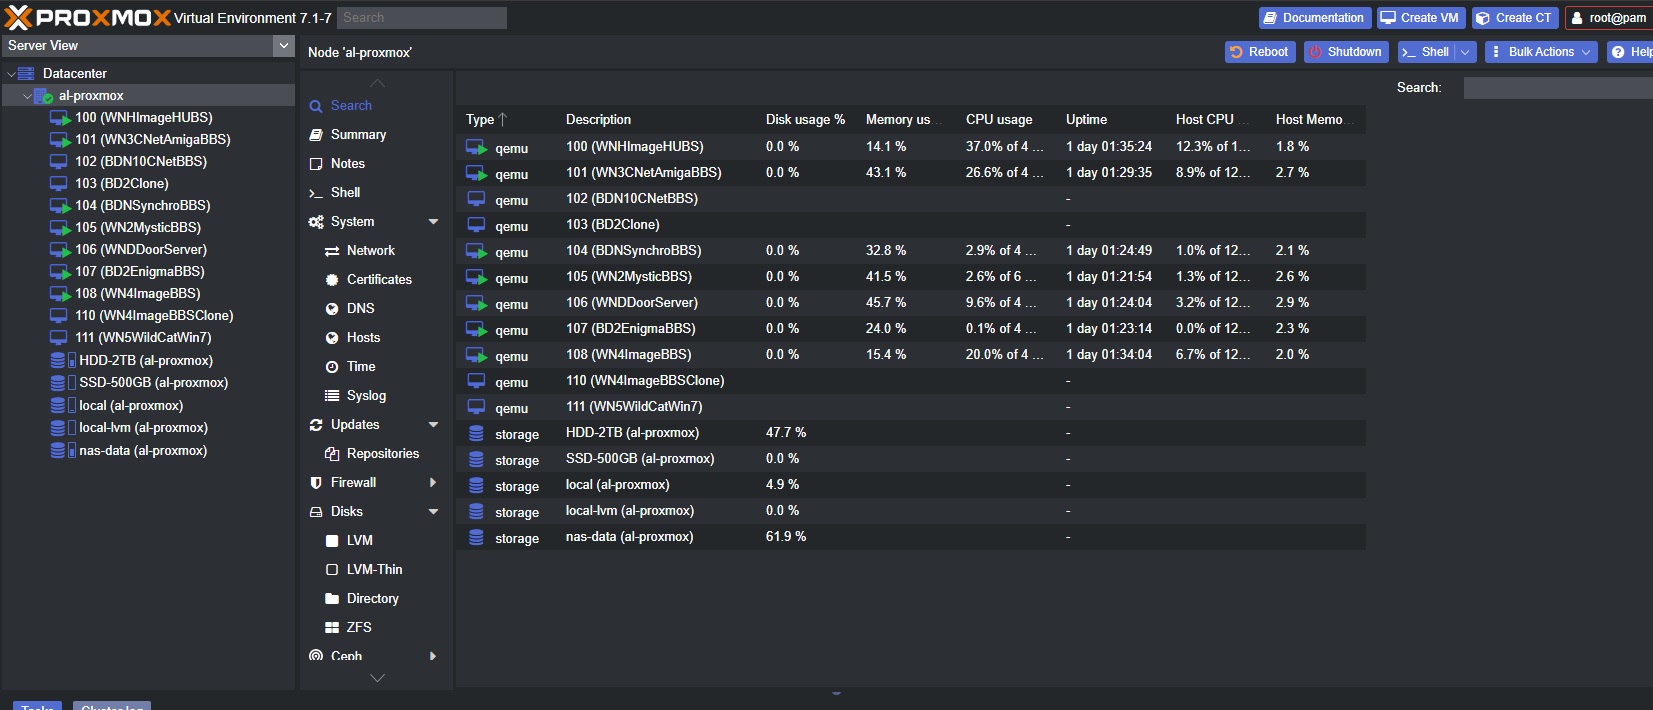This screenshot has width=1653, height=710.
Task: Open the Documentation page
Action: point(1314,18)
